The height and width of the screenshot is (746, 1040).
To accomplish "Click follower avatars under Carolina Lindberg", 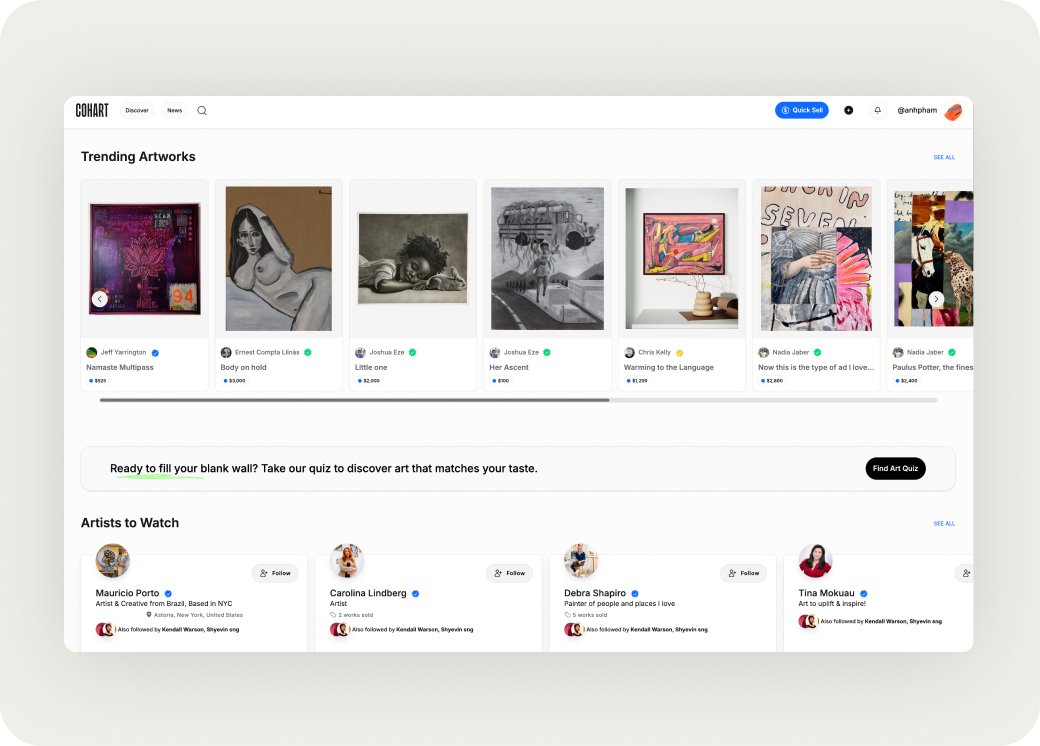I will [x=339, y=629].
